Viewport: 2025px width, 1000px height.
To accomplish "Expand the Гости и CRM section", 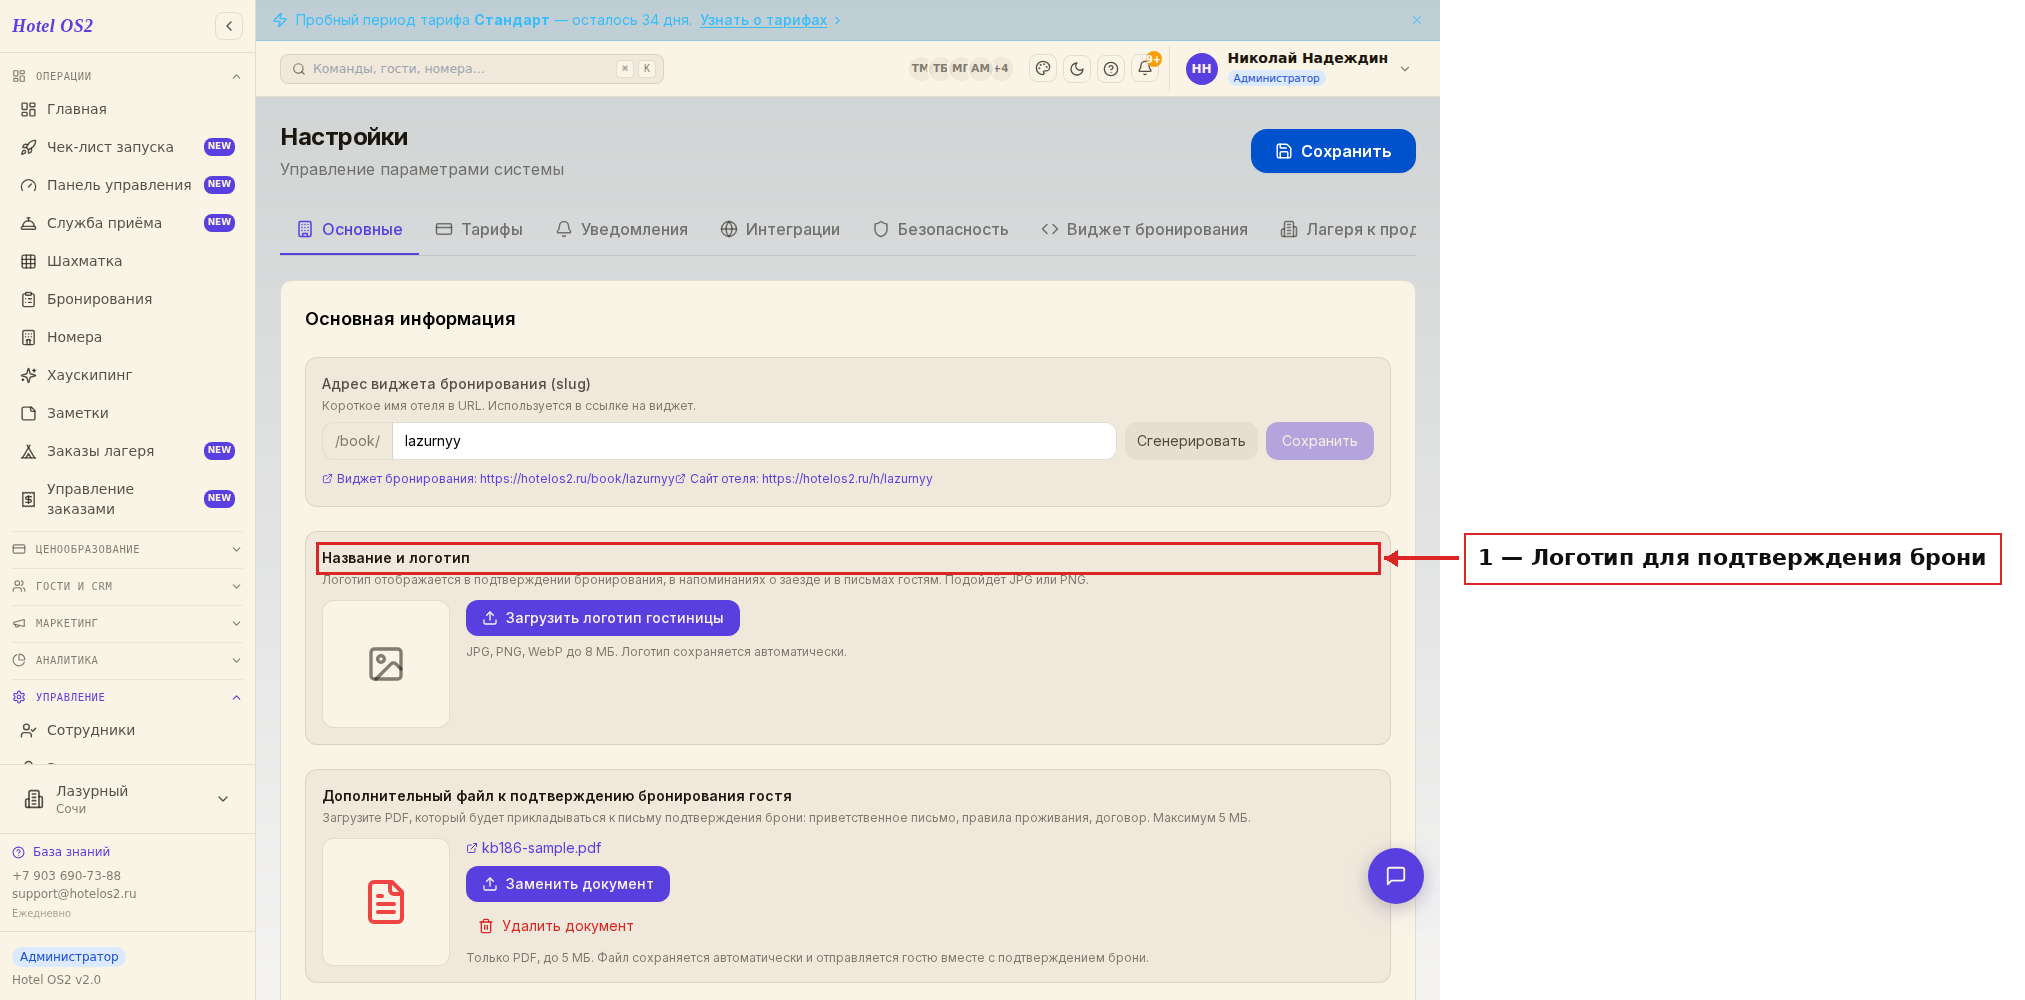I will coord(127,586).
